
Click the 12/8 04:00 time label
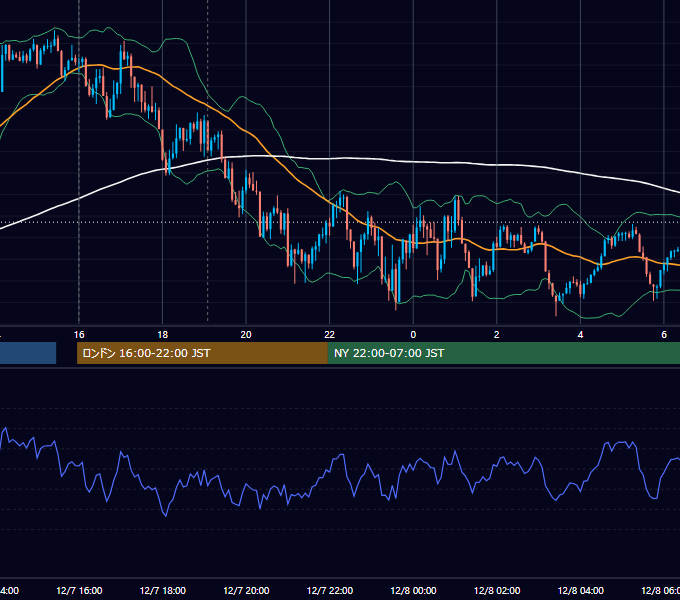click(x=581, y=590)
